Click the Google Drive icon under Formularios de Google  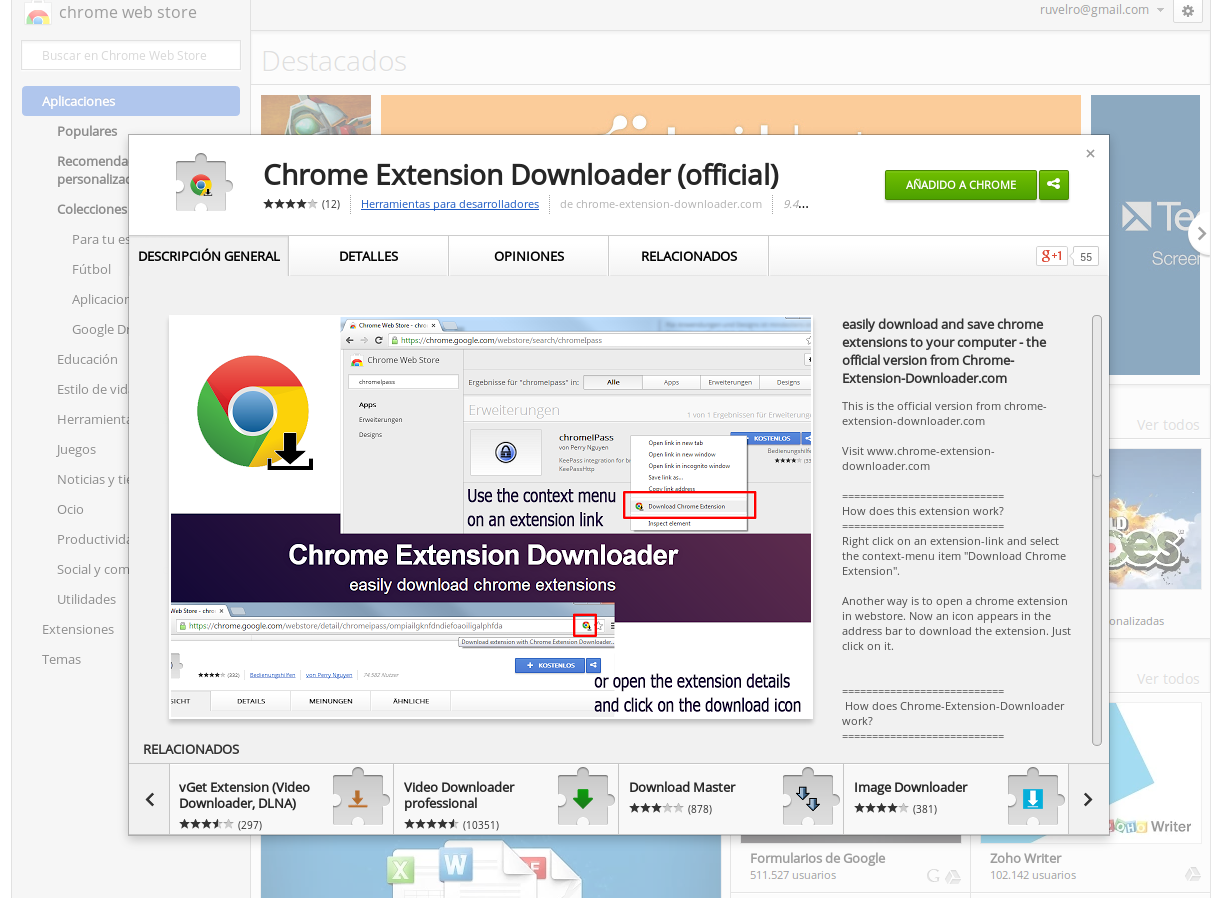click(954, 876)
